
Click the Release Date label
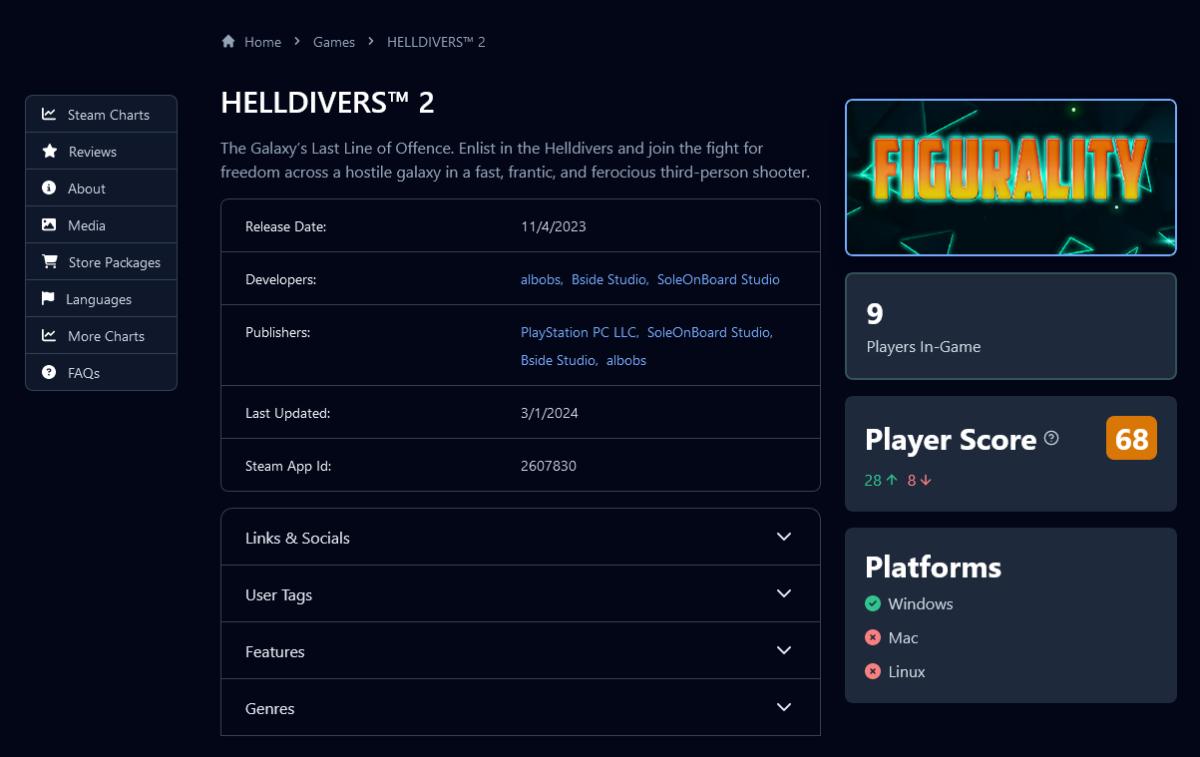click(286, 226)
